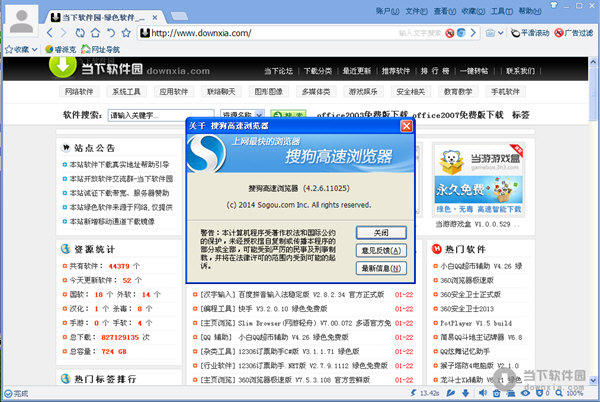Open a new tab button
Image resolution: width=600 pixels, height=402 pixels.
pos(179,16)
